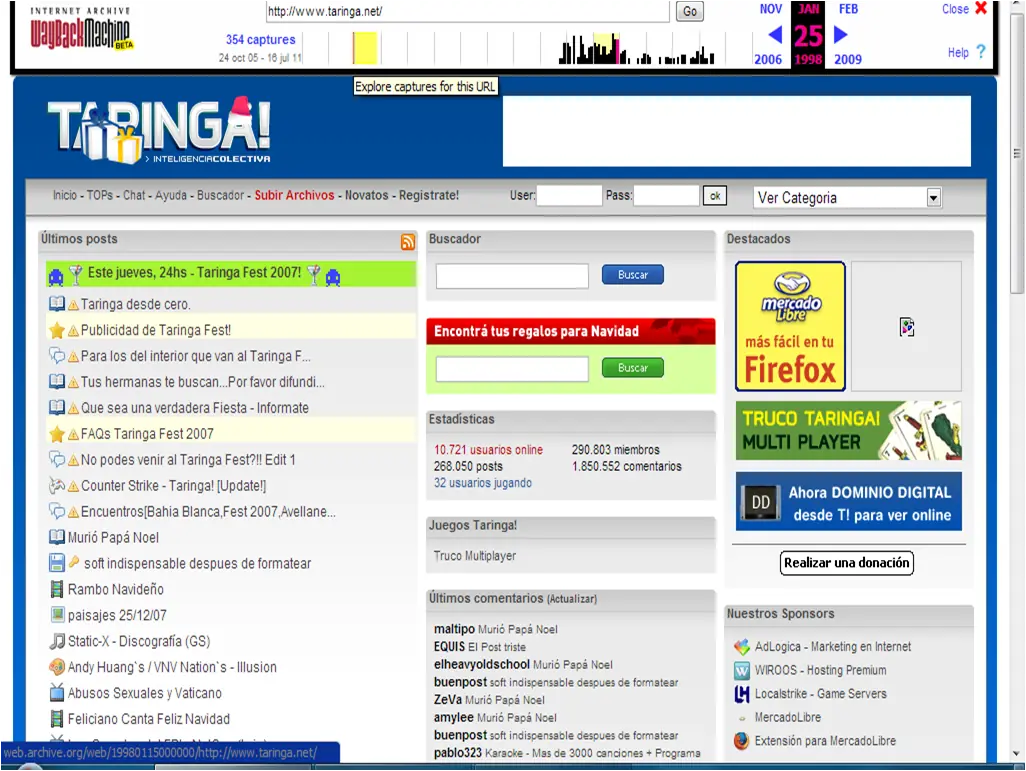
Task: Focus the Buscador search input field
Action: [x=512, y=276]
